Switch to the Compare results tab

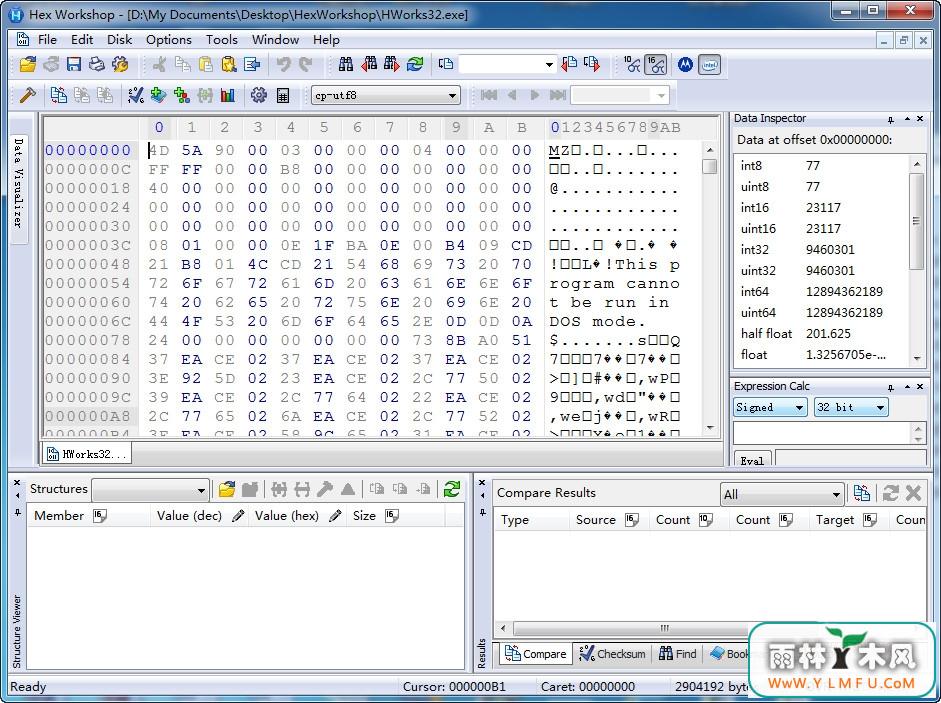(x=535, y=654)
